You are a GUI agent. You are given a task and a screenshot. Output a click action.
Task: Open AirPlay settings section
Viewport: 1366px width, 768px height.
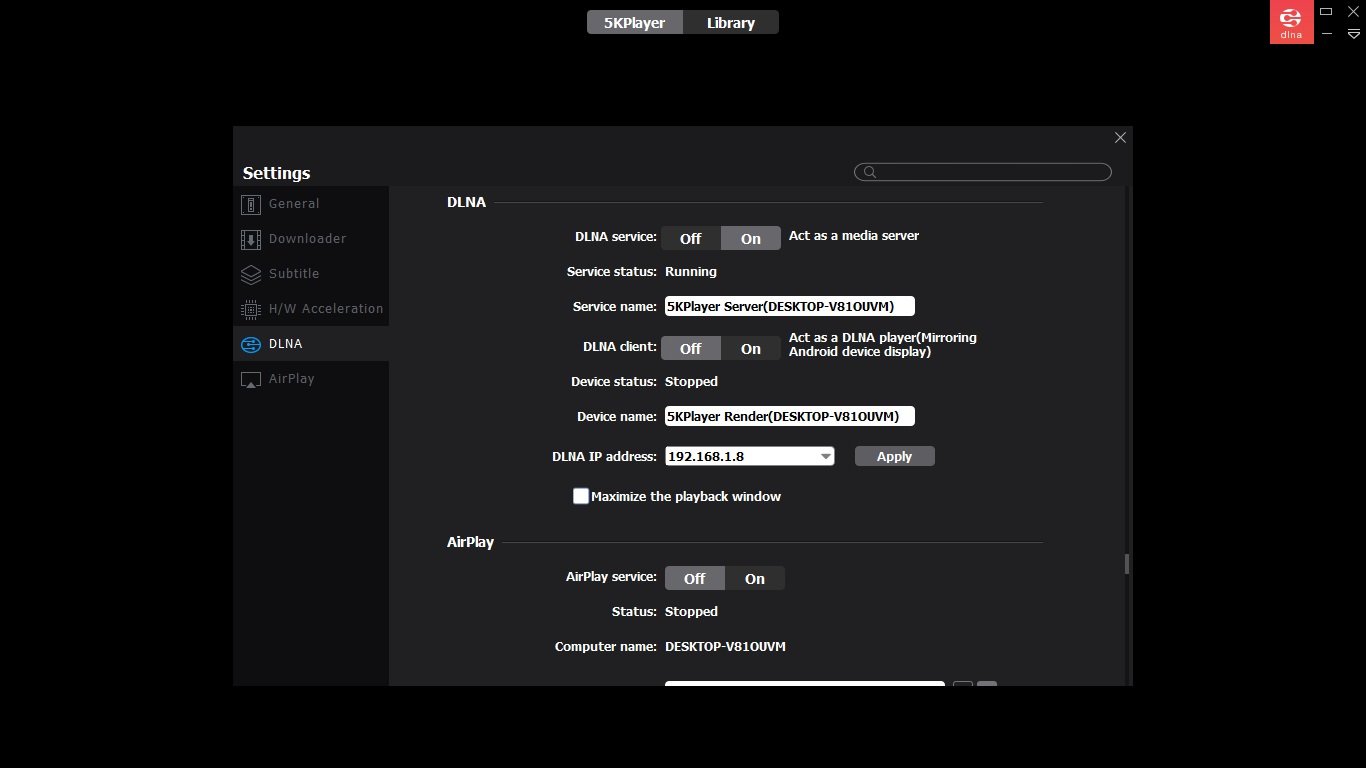pos(311,379)
